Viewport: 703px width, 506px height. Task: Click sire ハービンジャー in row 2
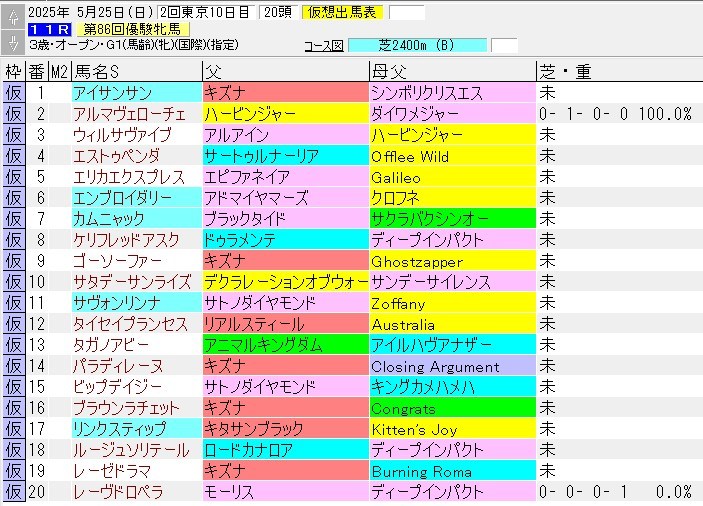point(286,114)
